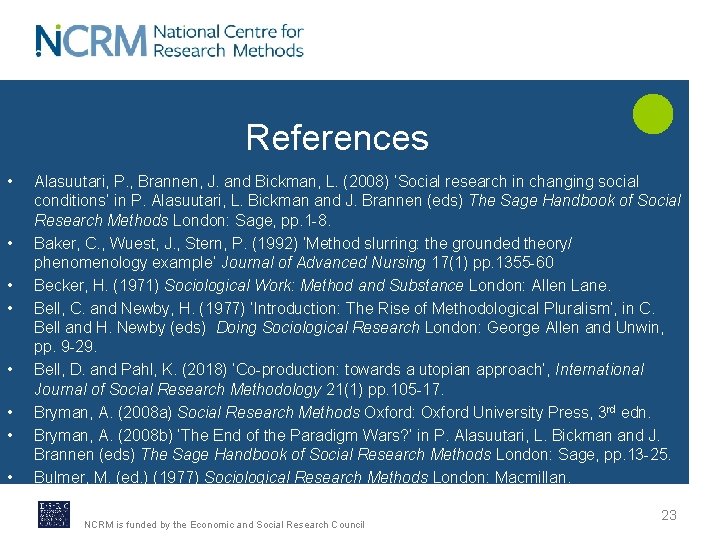Screen dimensions: 720x540
Task: Click the "Journal of Advanced Nursing" title
Action: [x=324, y=263]
